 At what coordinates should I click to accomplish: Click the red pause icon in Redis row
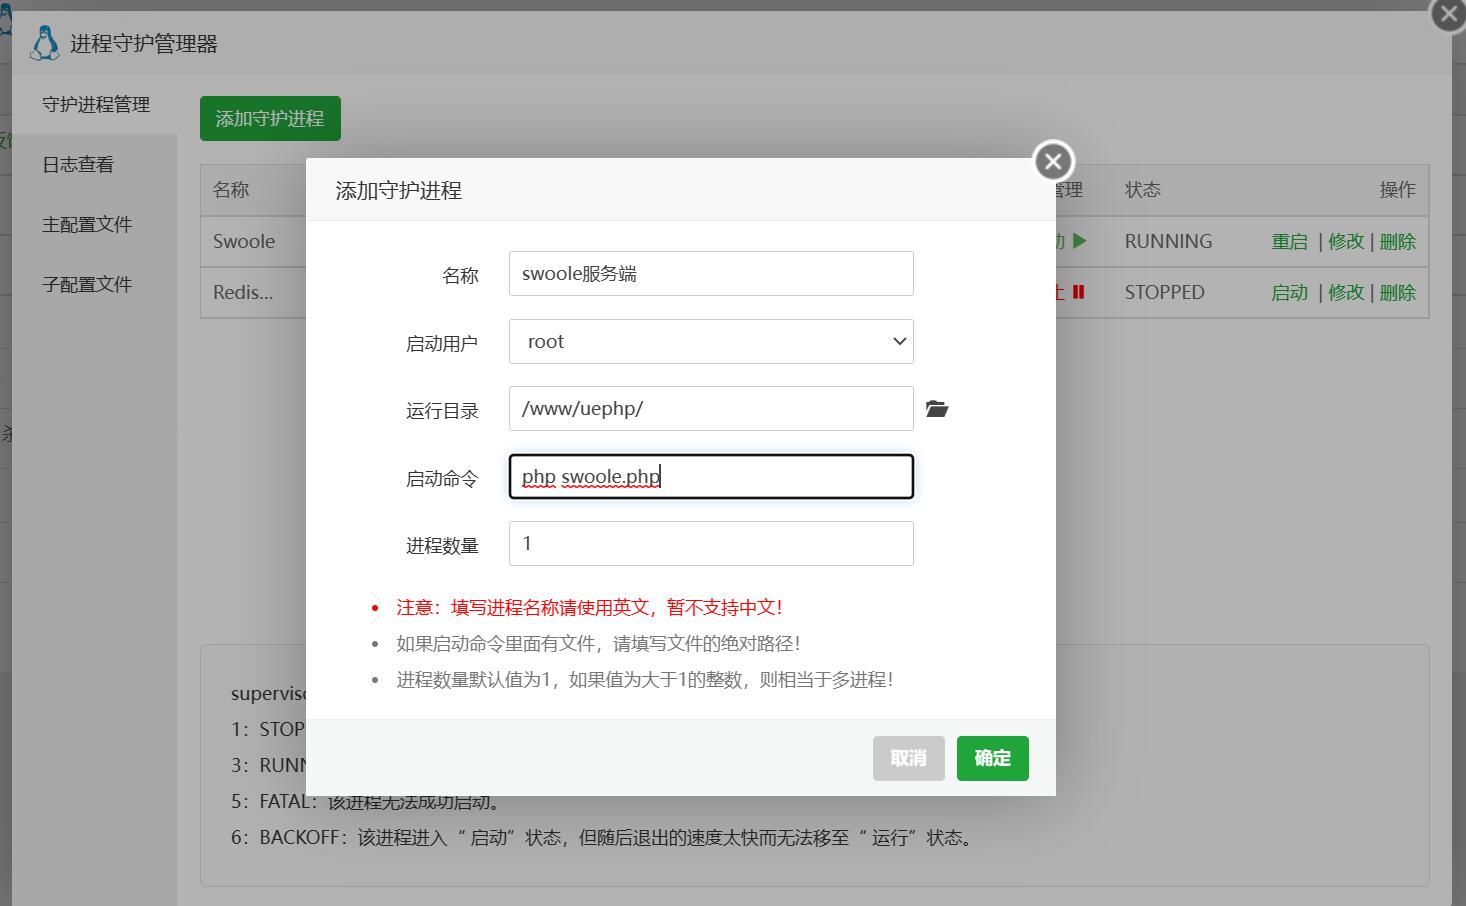(x=1079, y=292)
